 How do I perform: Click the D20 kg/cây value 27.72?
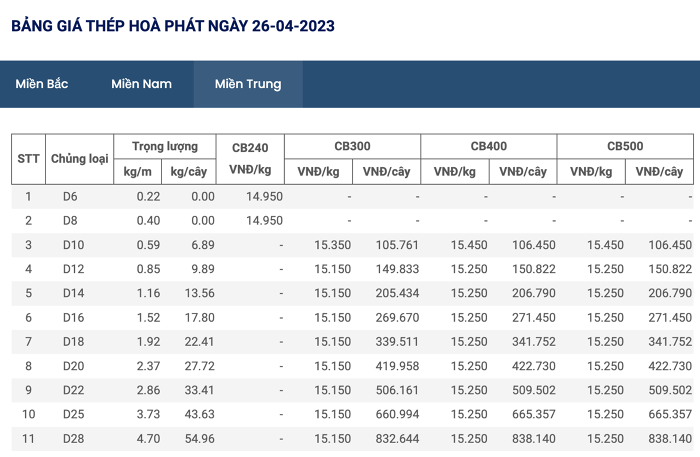click(x=200, y=366)
